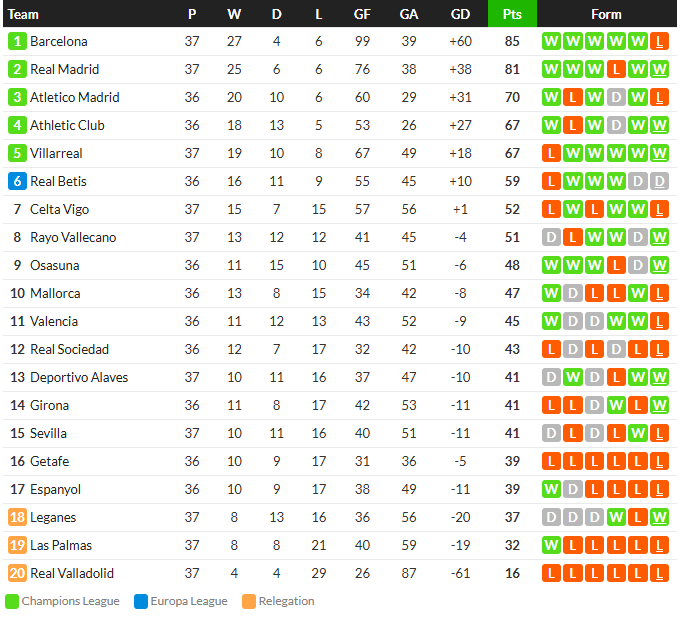Image resolution: width=680 pixels, height=617 pixels.
Task: Open the Real Sociedad team link
Action: pos(69,349)
